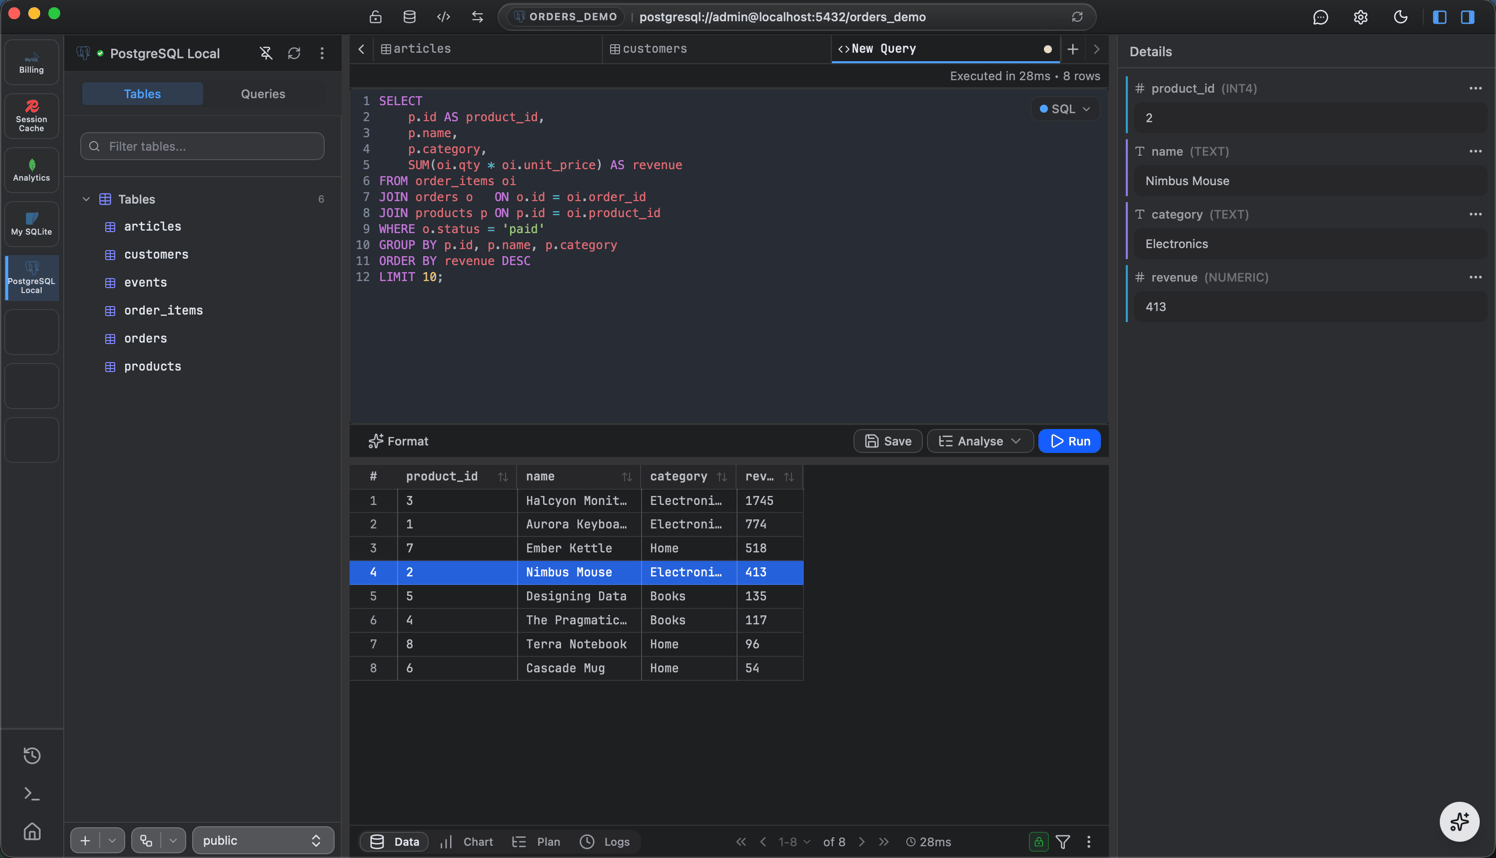Sort results by name column
1496x858 pixels.
[627, 477]
